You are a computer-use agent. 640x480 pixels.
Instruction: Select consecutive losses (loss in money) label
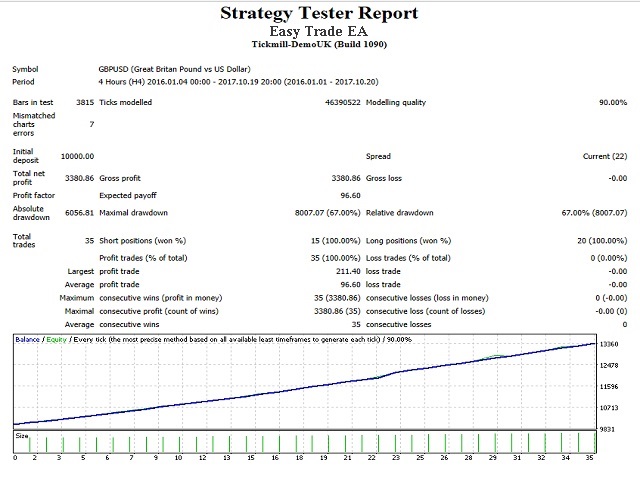tap(427, 298)
